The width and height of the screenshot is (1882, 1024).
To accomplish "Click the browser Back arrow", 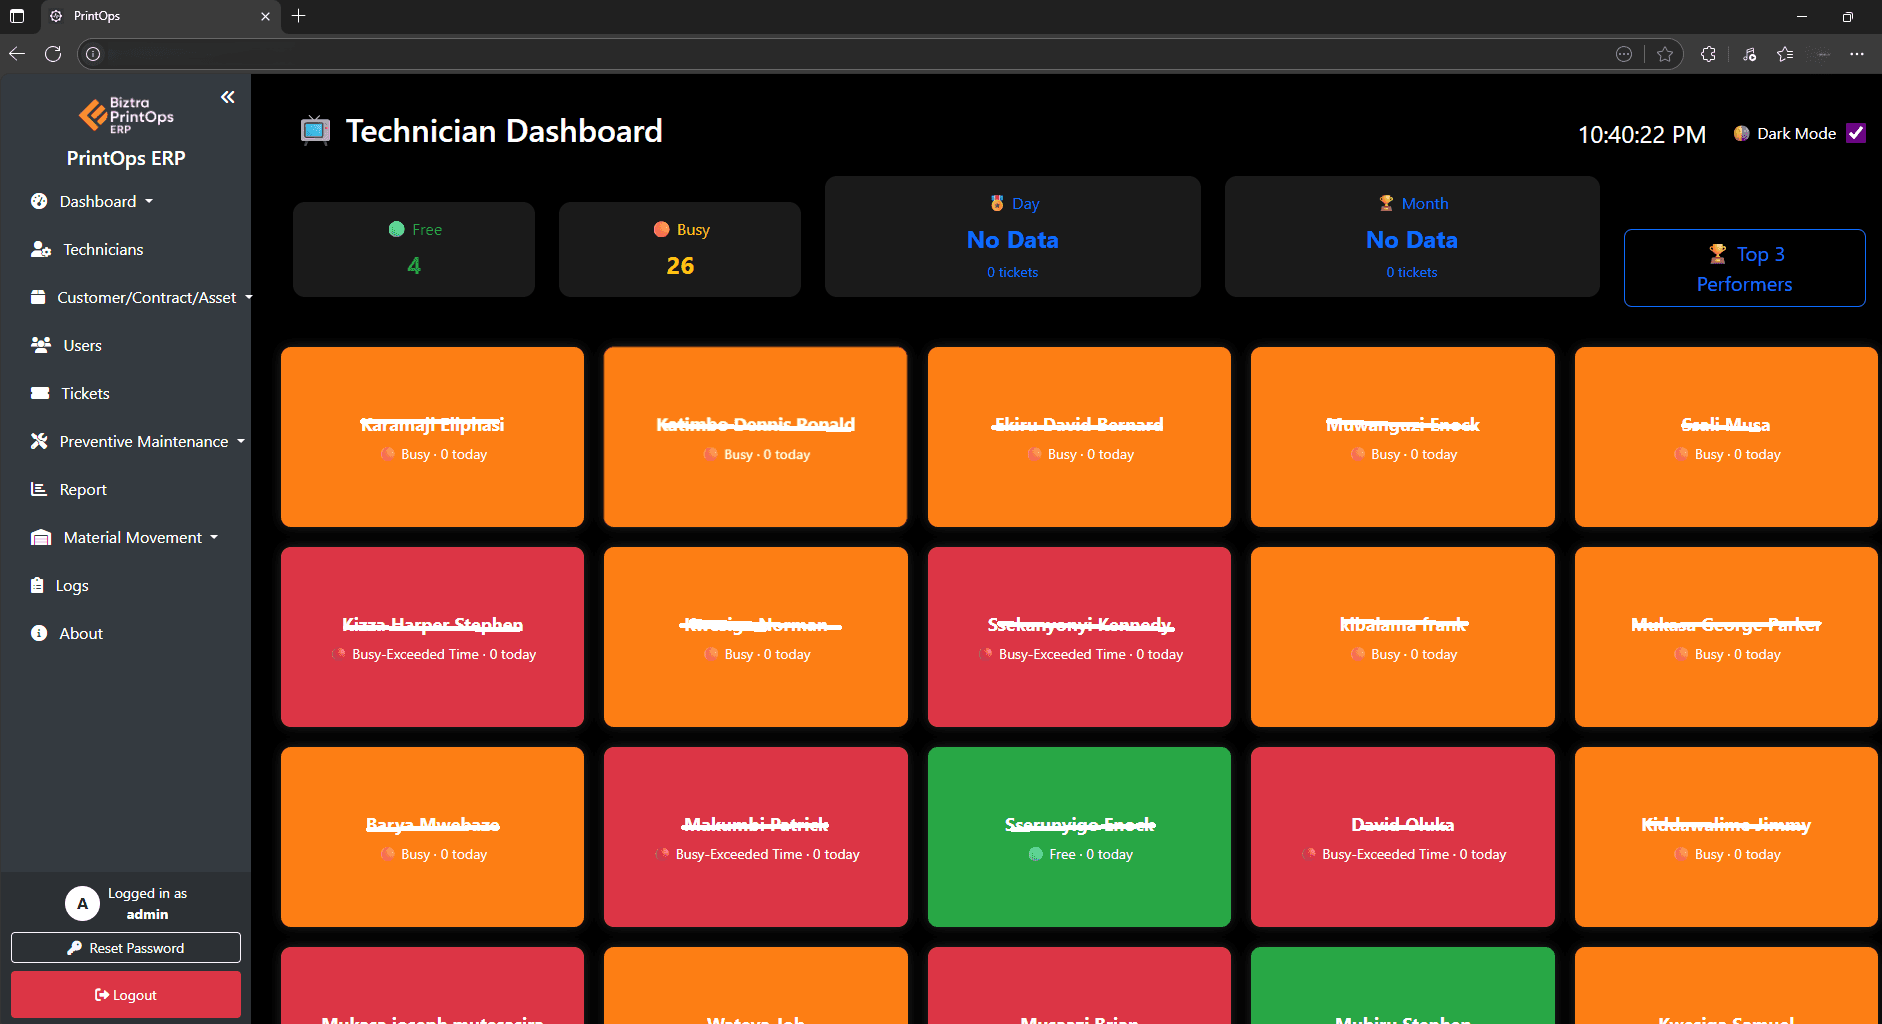I will (x=17, y=54).
